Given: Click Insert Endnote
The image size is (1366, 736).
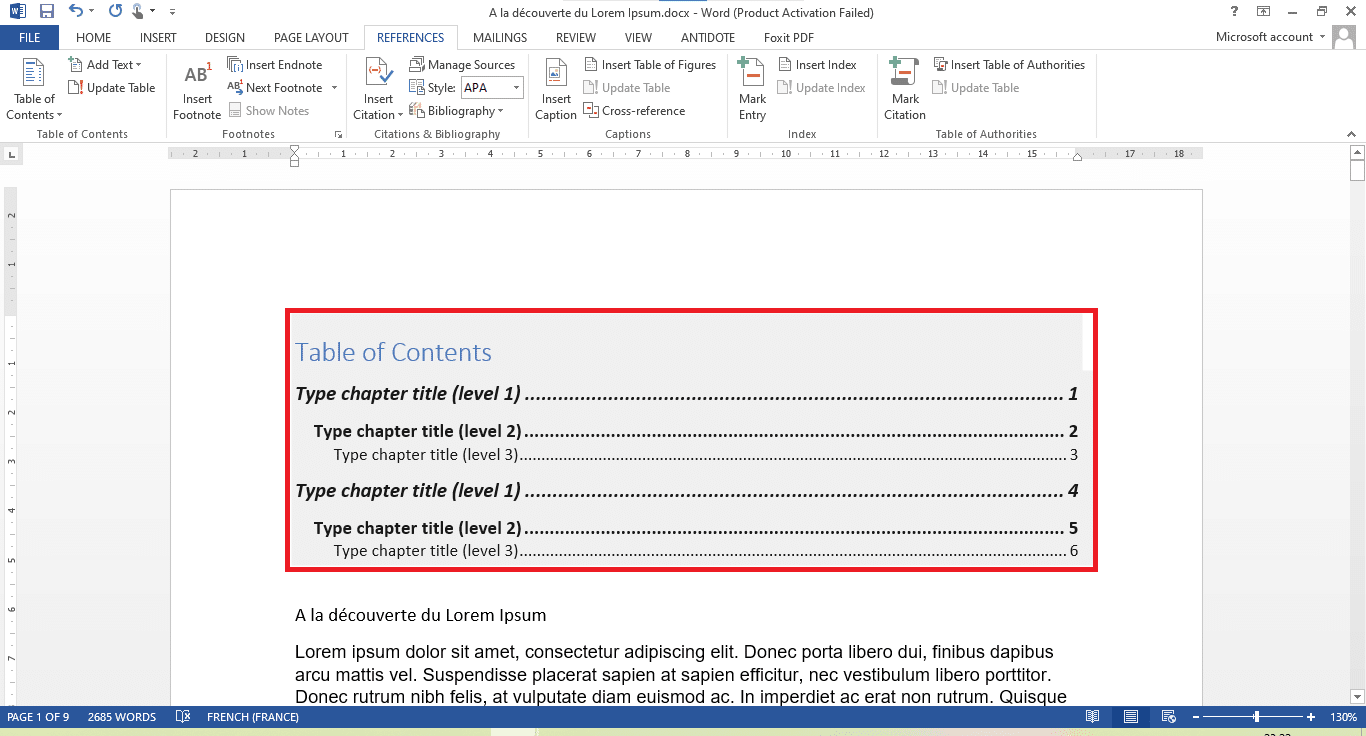Looking at the screenshot, I should 275,65.
